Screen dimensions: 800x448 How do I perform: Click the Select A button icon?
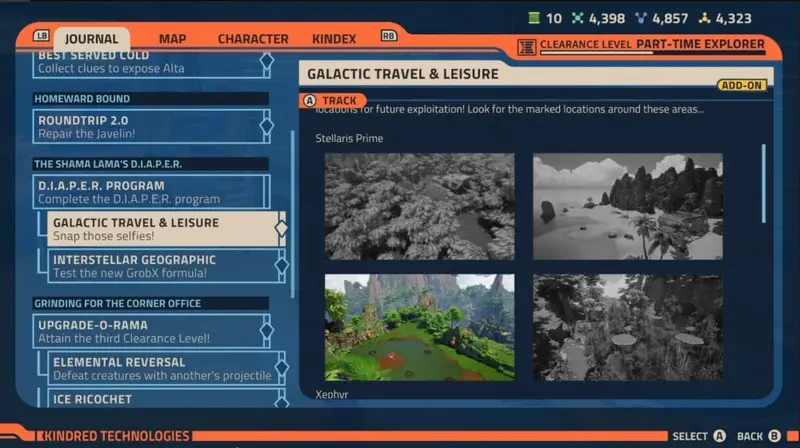719,436
